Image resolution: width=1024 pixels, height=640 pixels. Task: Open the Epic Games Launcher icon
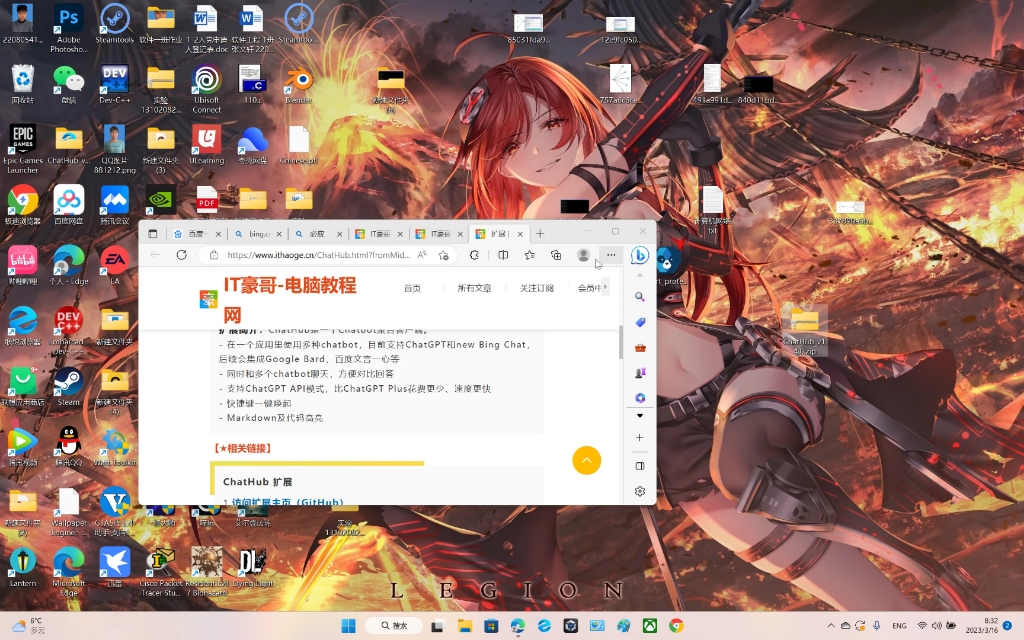tap(23, 150)
